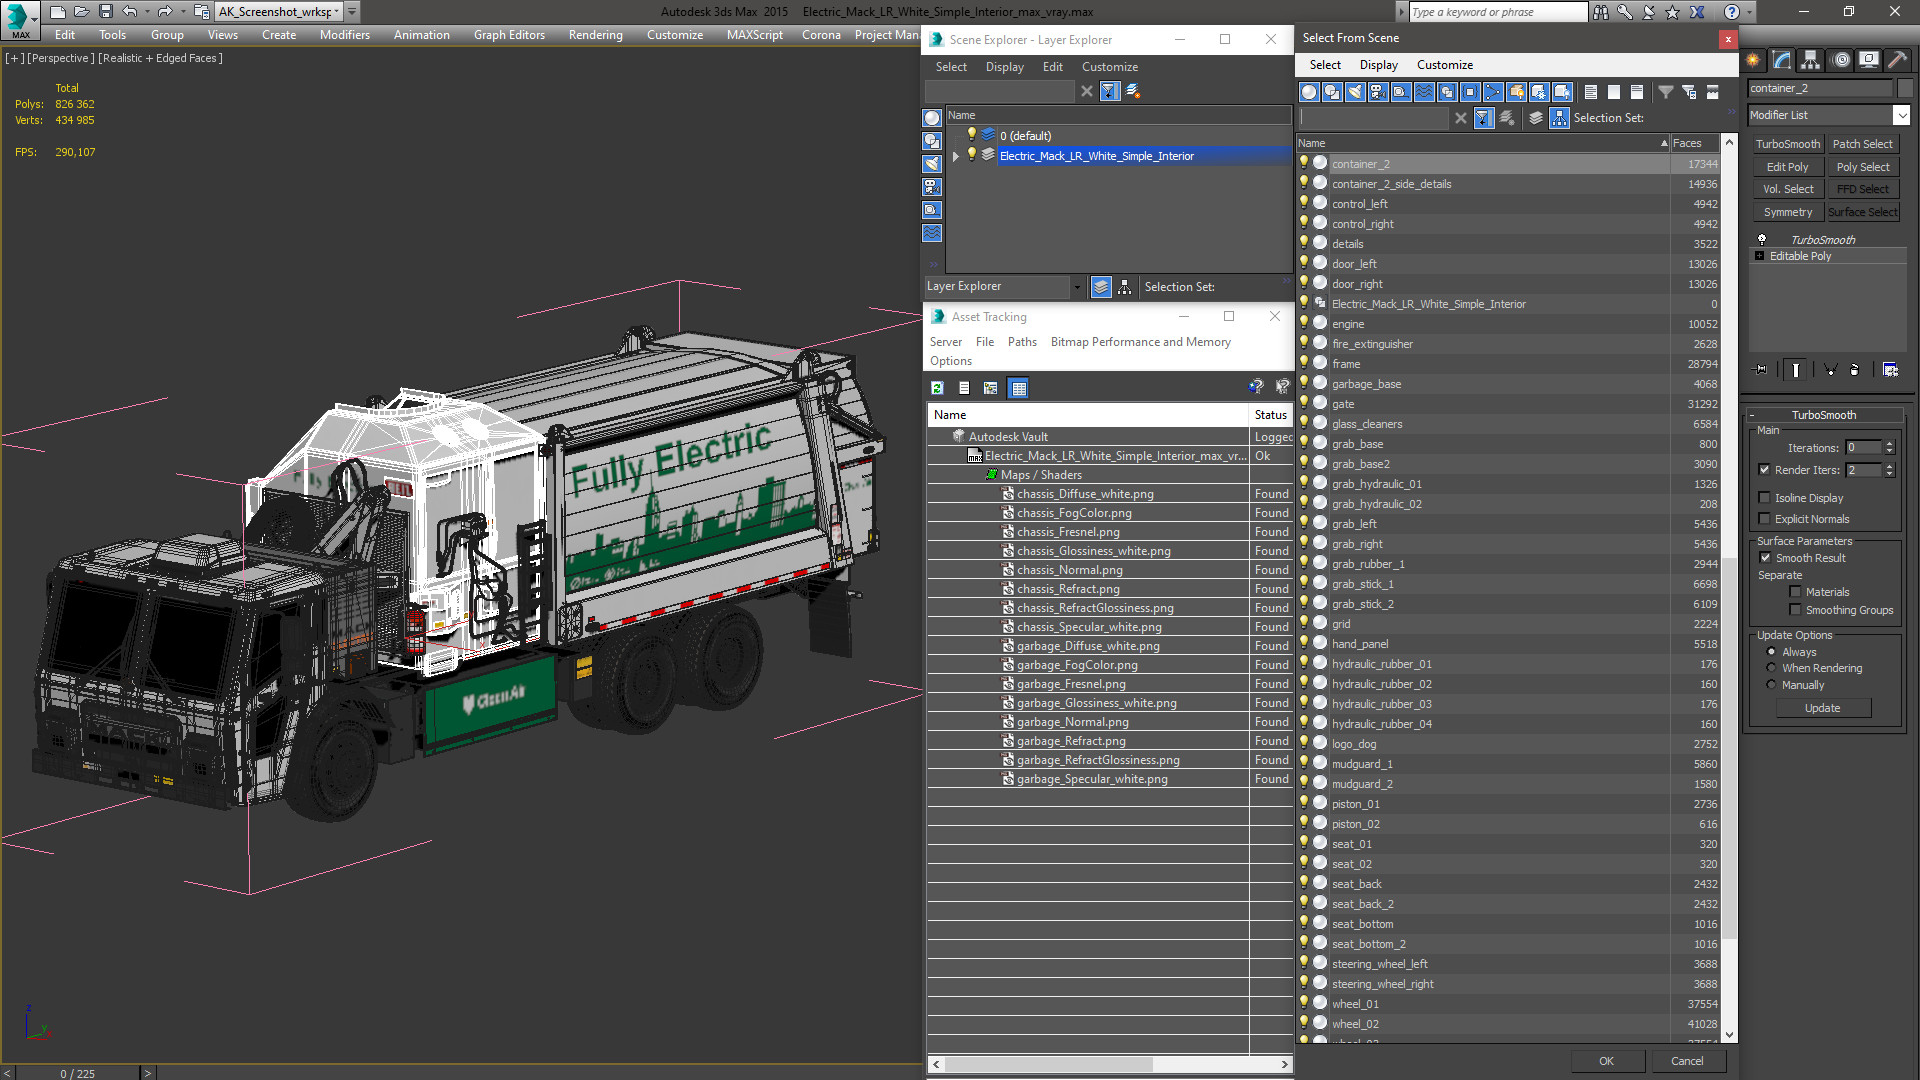Click Pin Stack icon under modifier stack
The width and height of the screenshot is (1920, 1080).
pos(1761,369)
